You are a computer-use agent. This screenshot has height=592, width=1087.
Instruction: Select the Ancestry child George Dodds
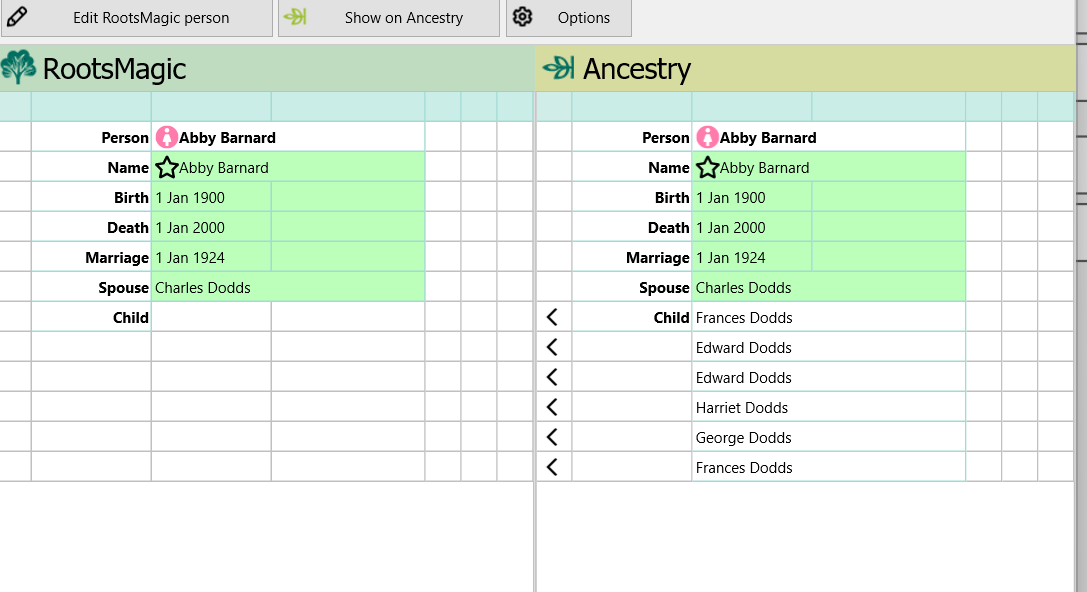[828, 437]
